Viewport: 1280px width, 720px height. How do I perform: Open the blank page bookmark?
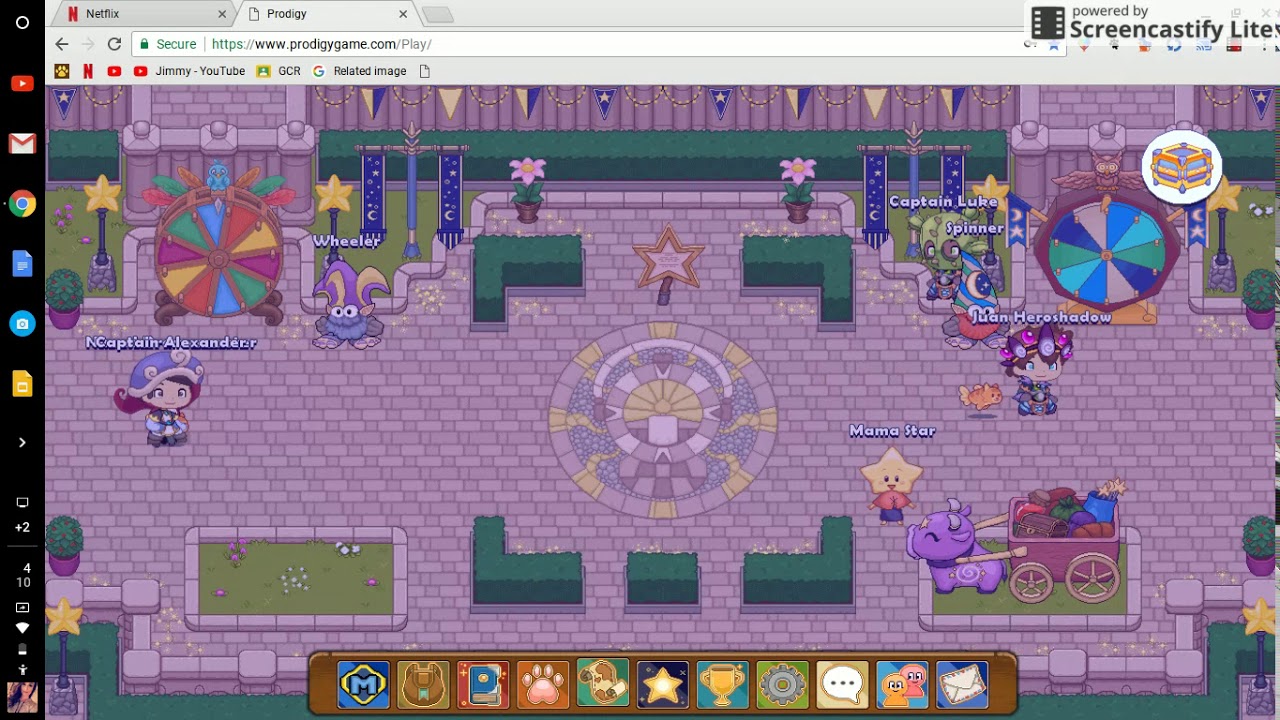coord(425,71)
